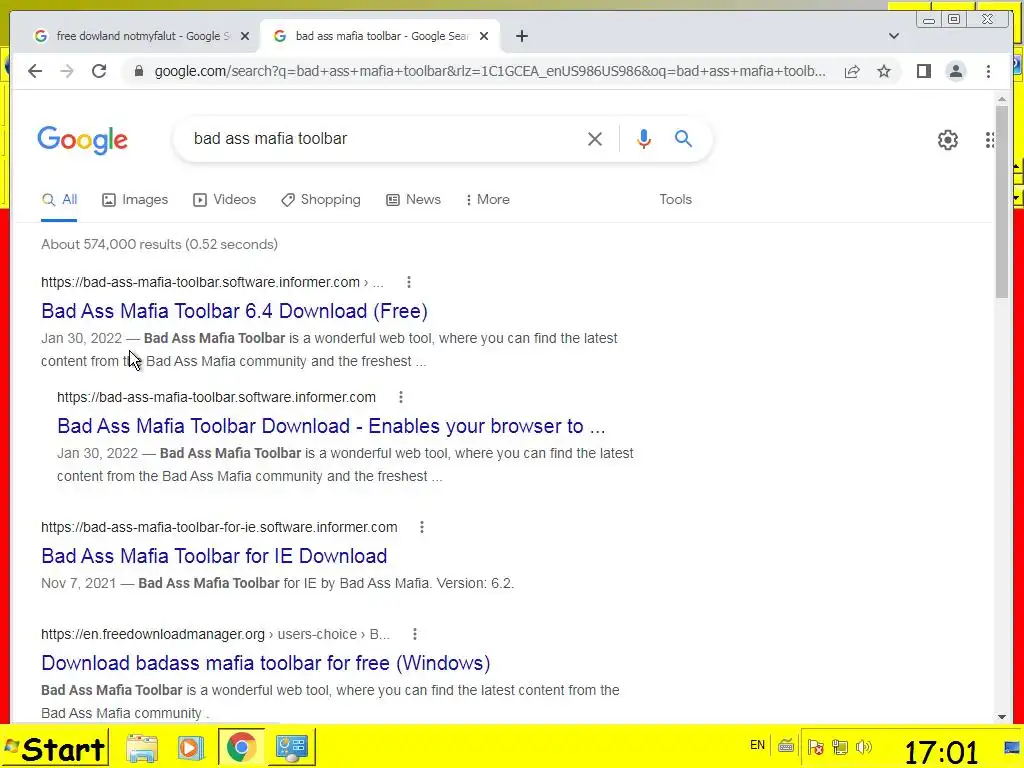
Task: Launch media player from taskbar
Action: point(191,747)
